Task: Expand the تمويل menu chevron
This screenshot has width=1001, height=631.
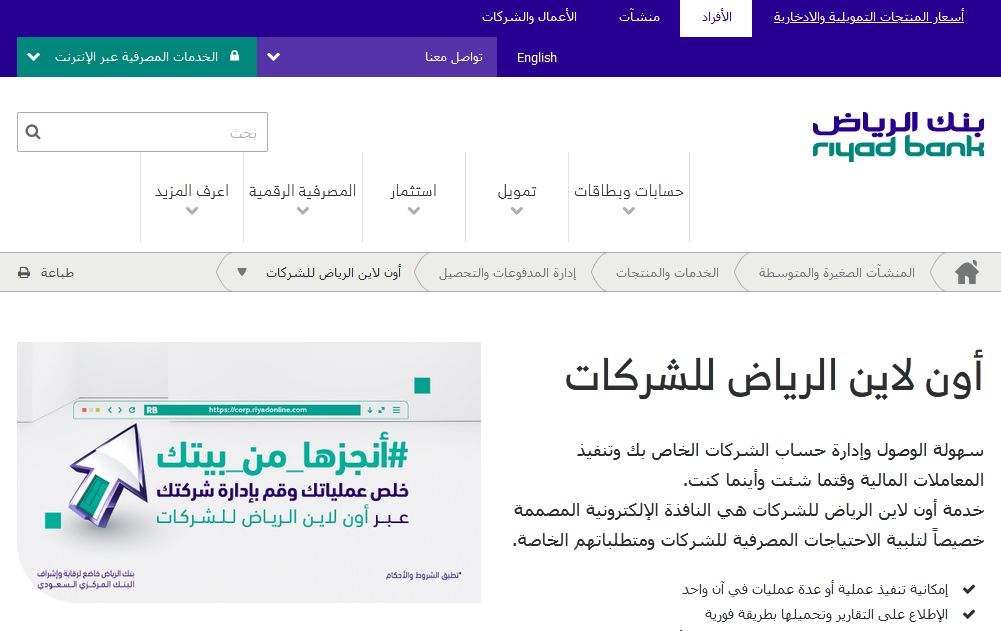Action: 517,211
